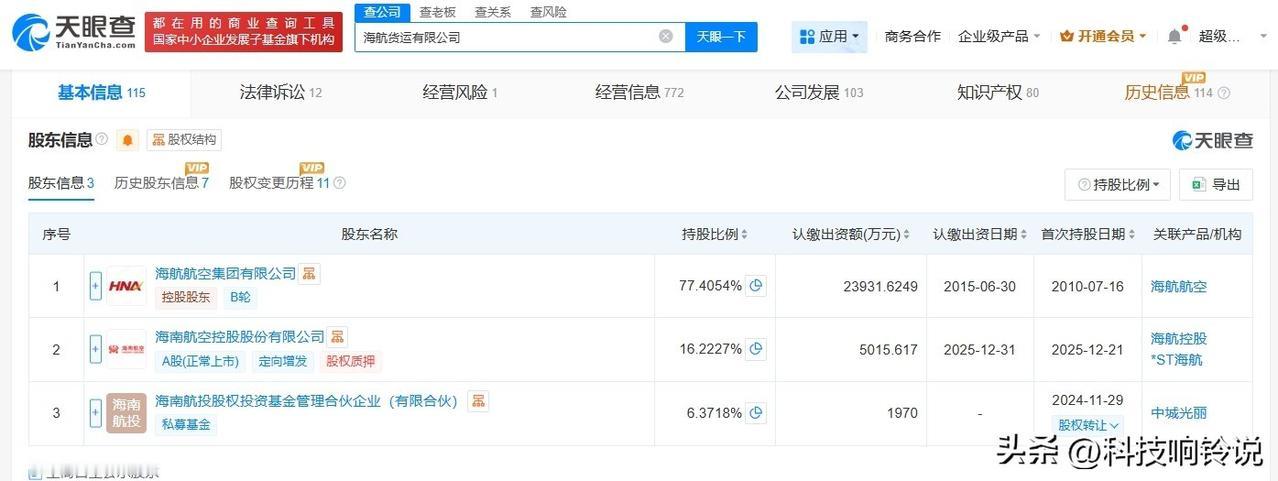Open the 海航控股 related product link

click(x=1179, y=339)
